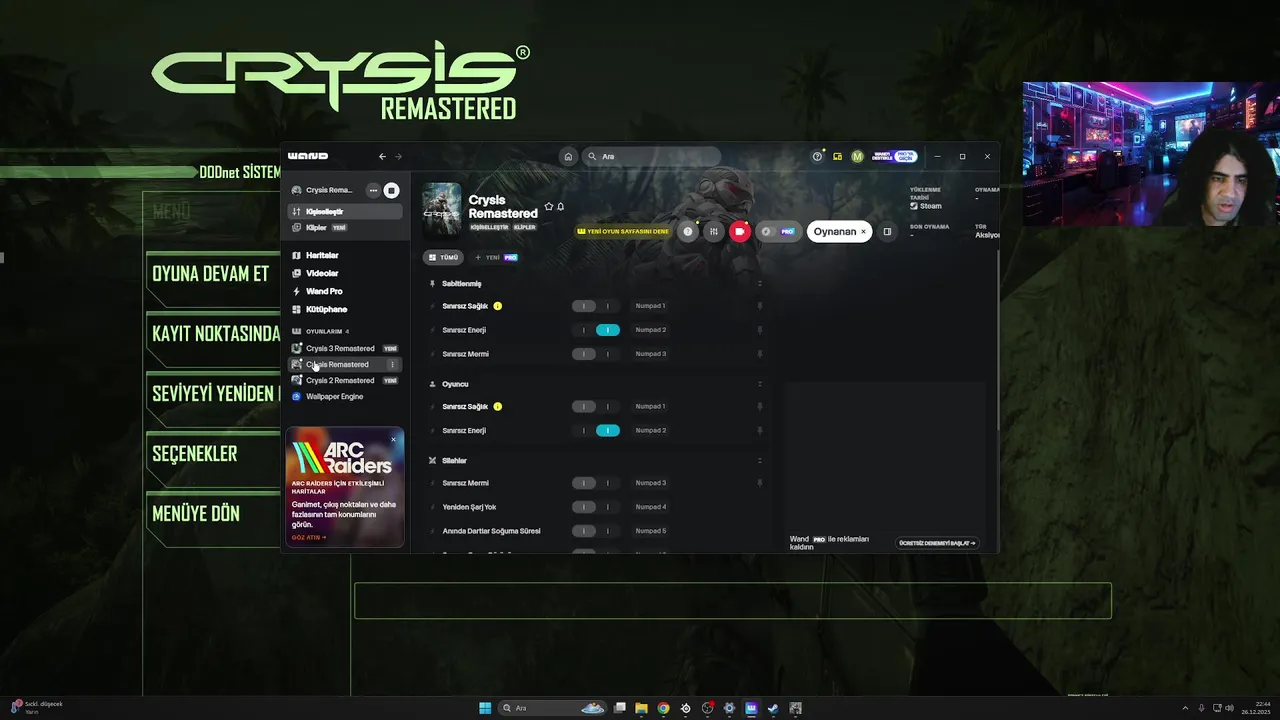Image resolution: width=1280 pixels, height=720 pixels.
Task: Open the overlay icon next to help
Action: click(837, 156)
